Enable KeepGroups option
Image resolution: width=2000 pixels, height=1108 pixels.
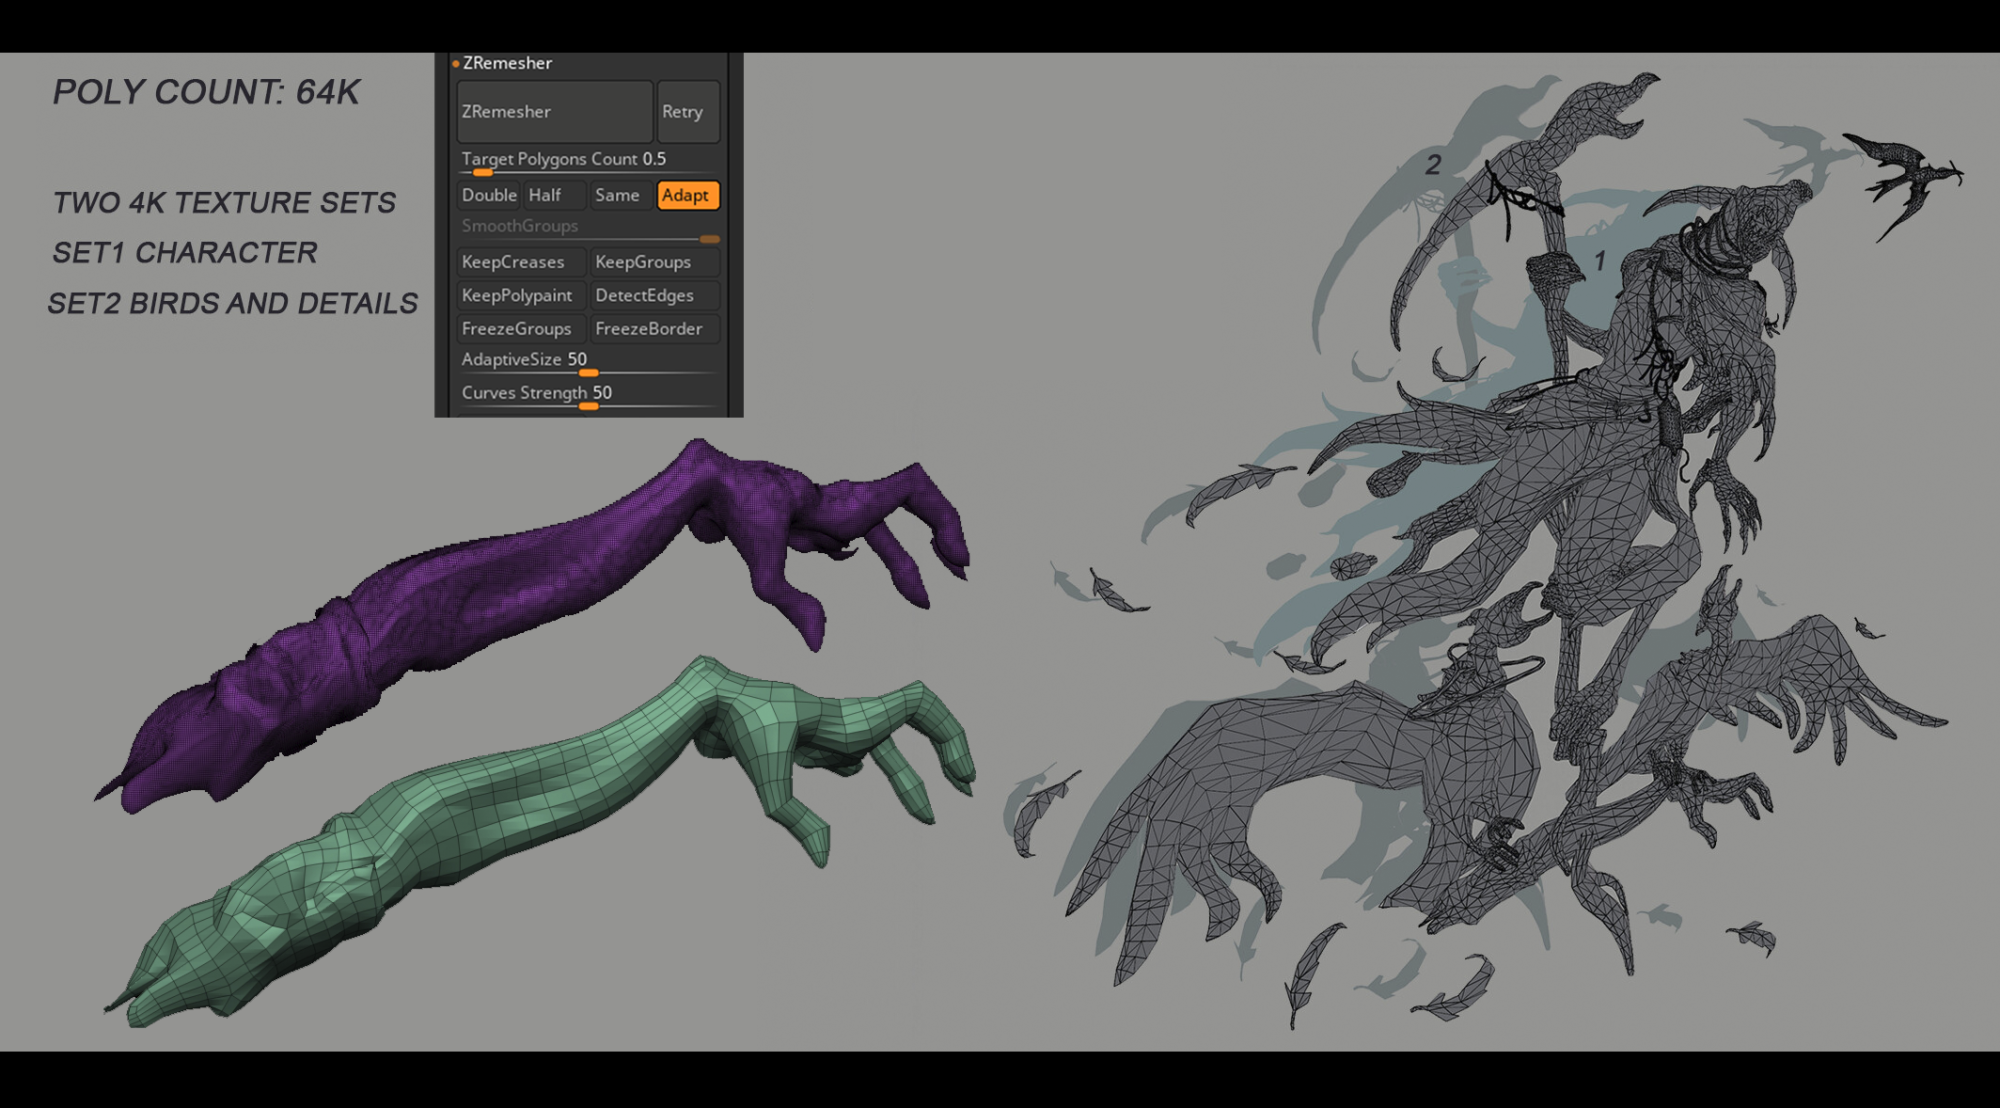[x=655, y=262]
